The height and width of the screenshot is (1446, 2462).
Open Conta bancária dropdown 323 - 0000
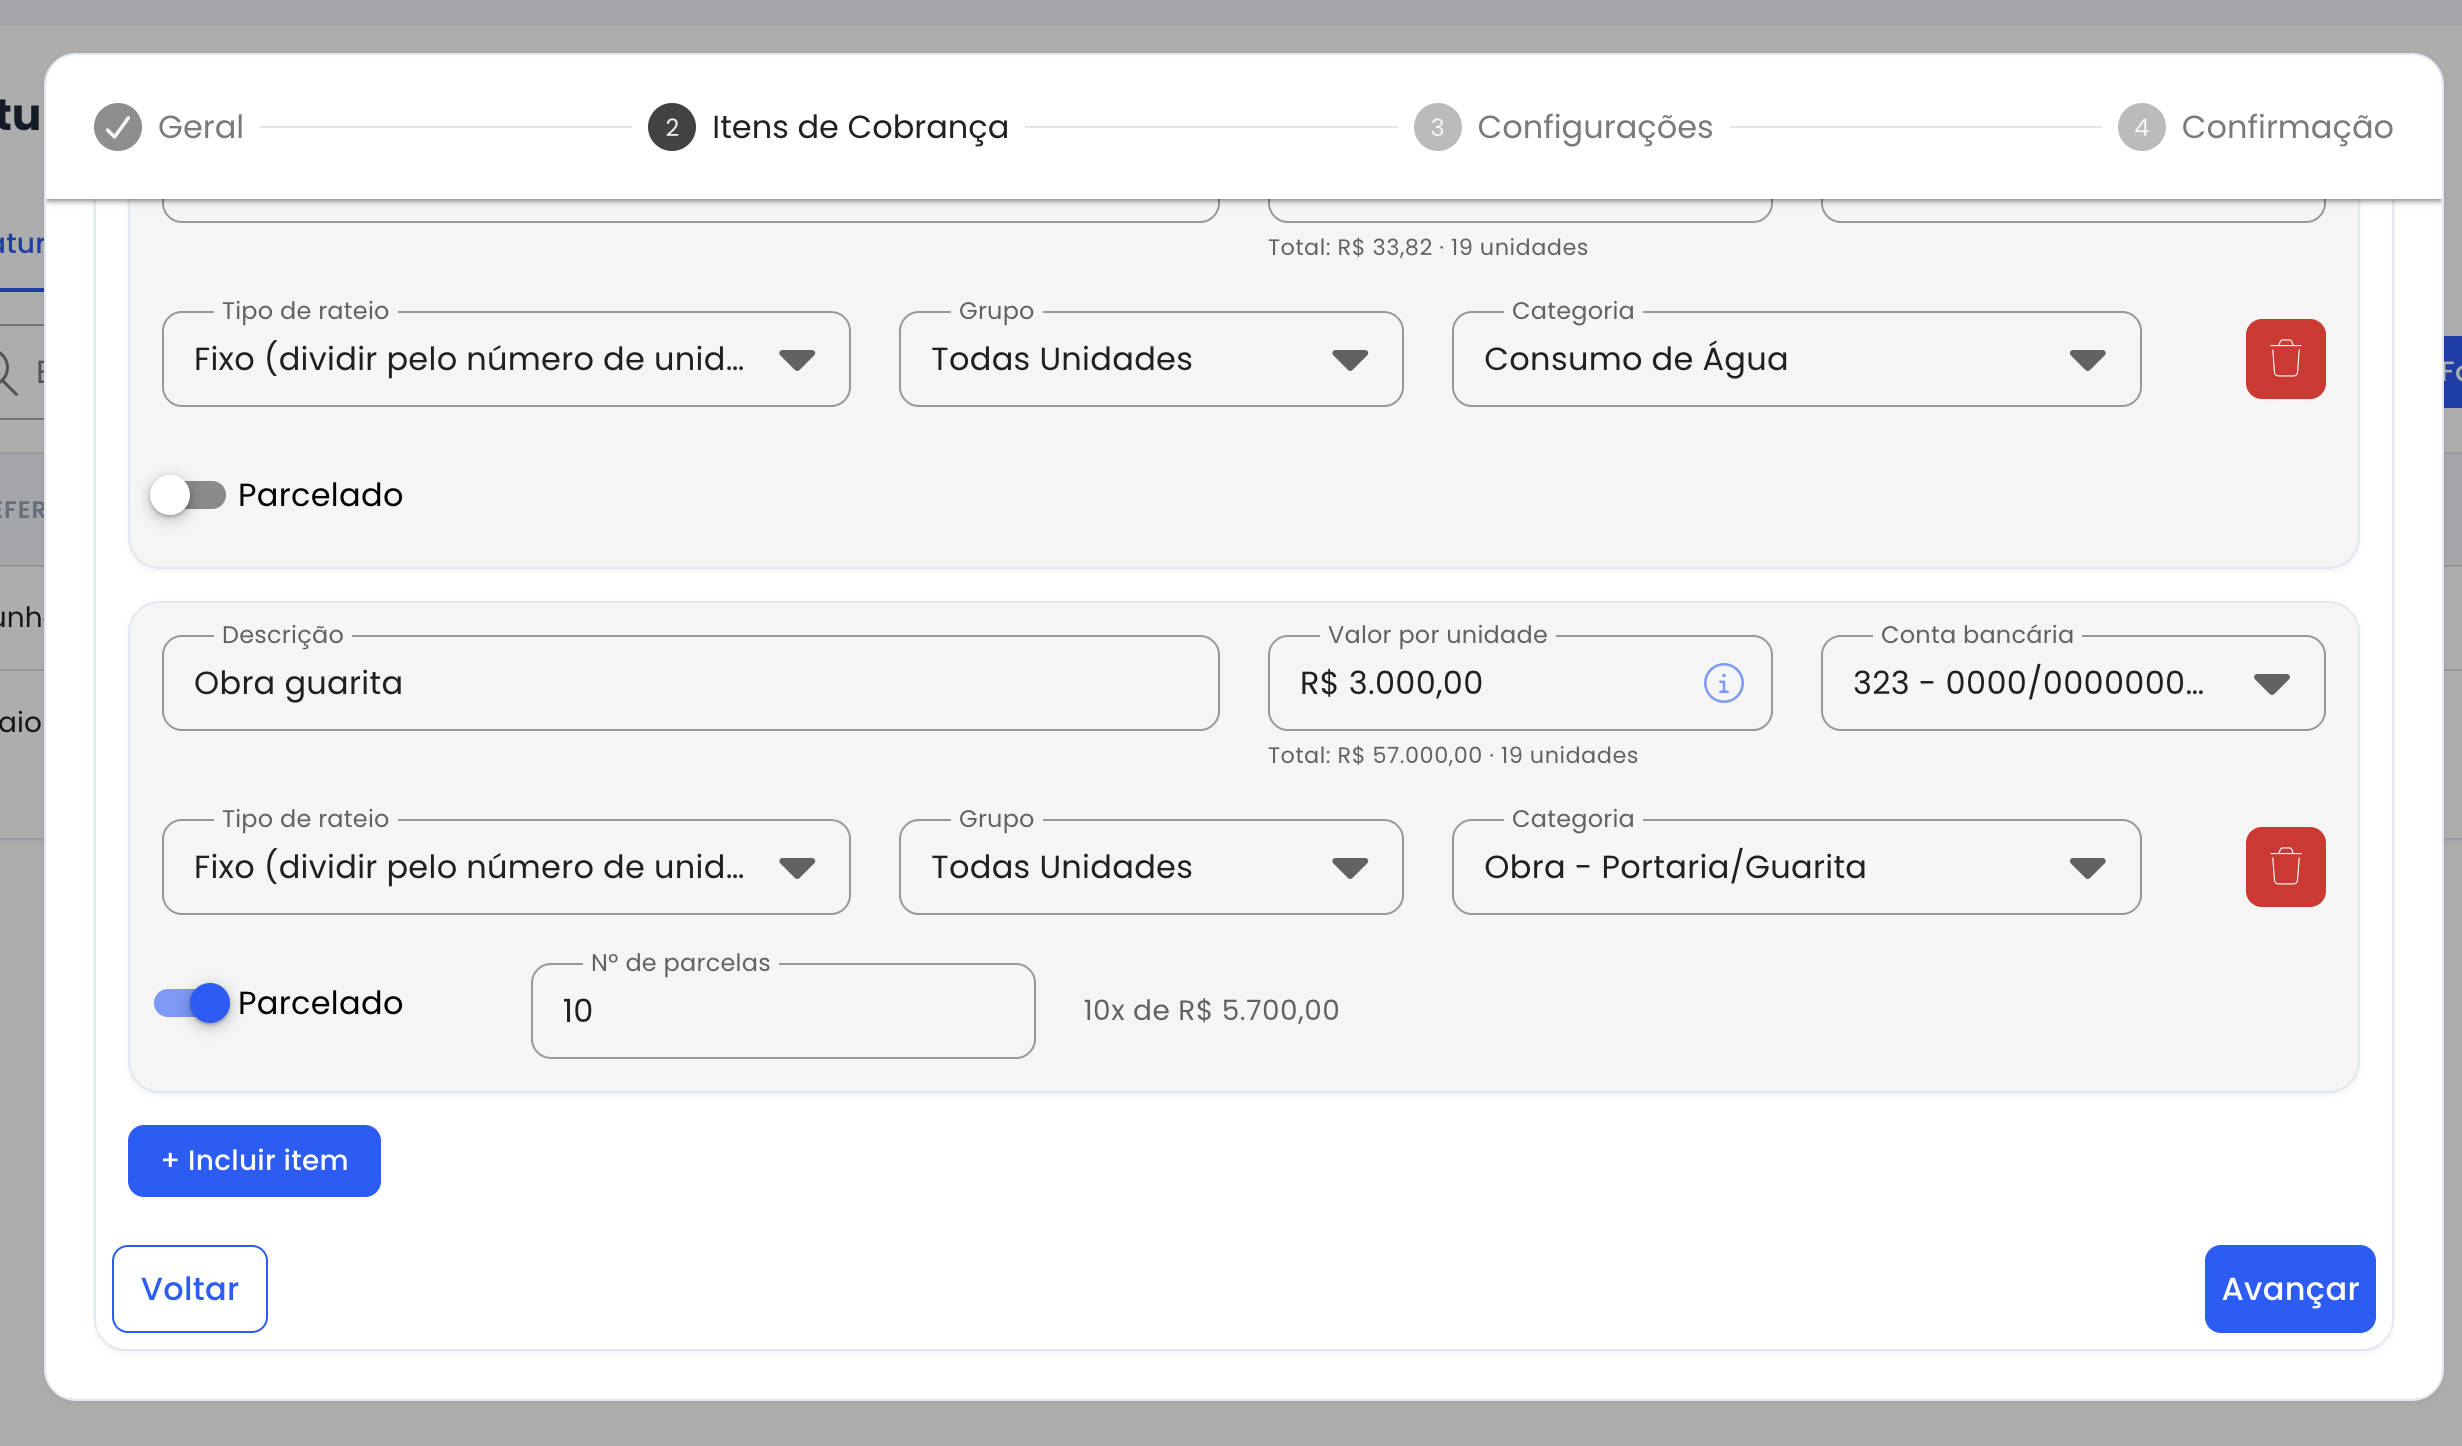[2073, 683]
